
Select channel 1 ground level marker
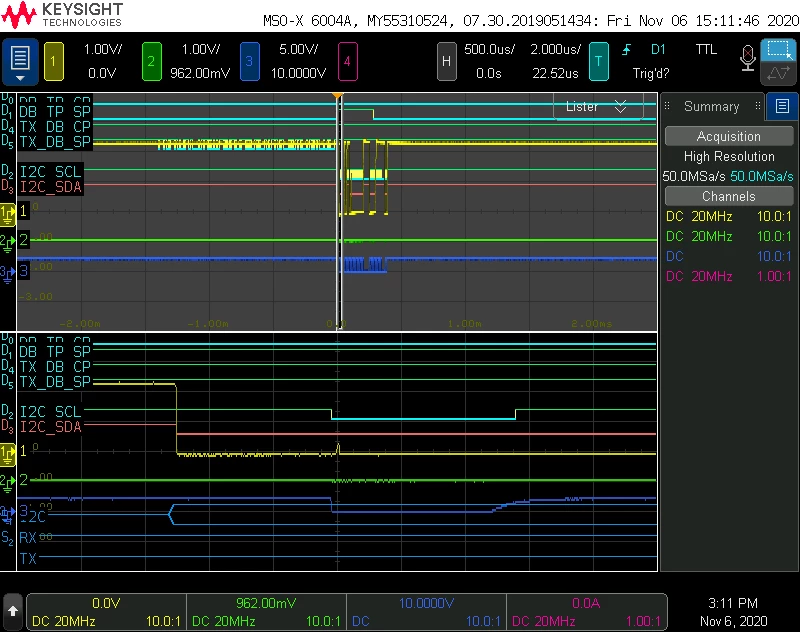pyautogui.click(x=8, y=214)
